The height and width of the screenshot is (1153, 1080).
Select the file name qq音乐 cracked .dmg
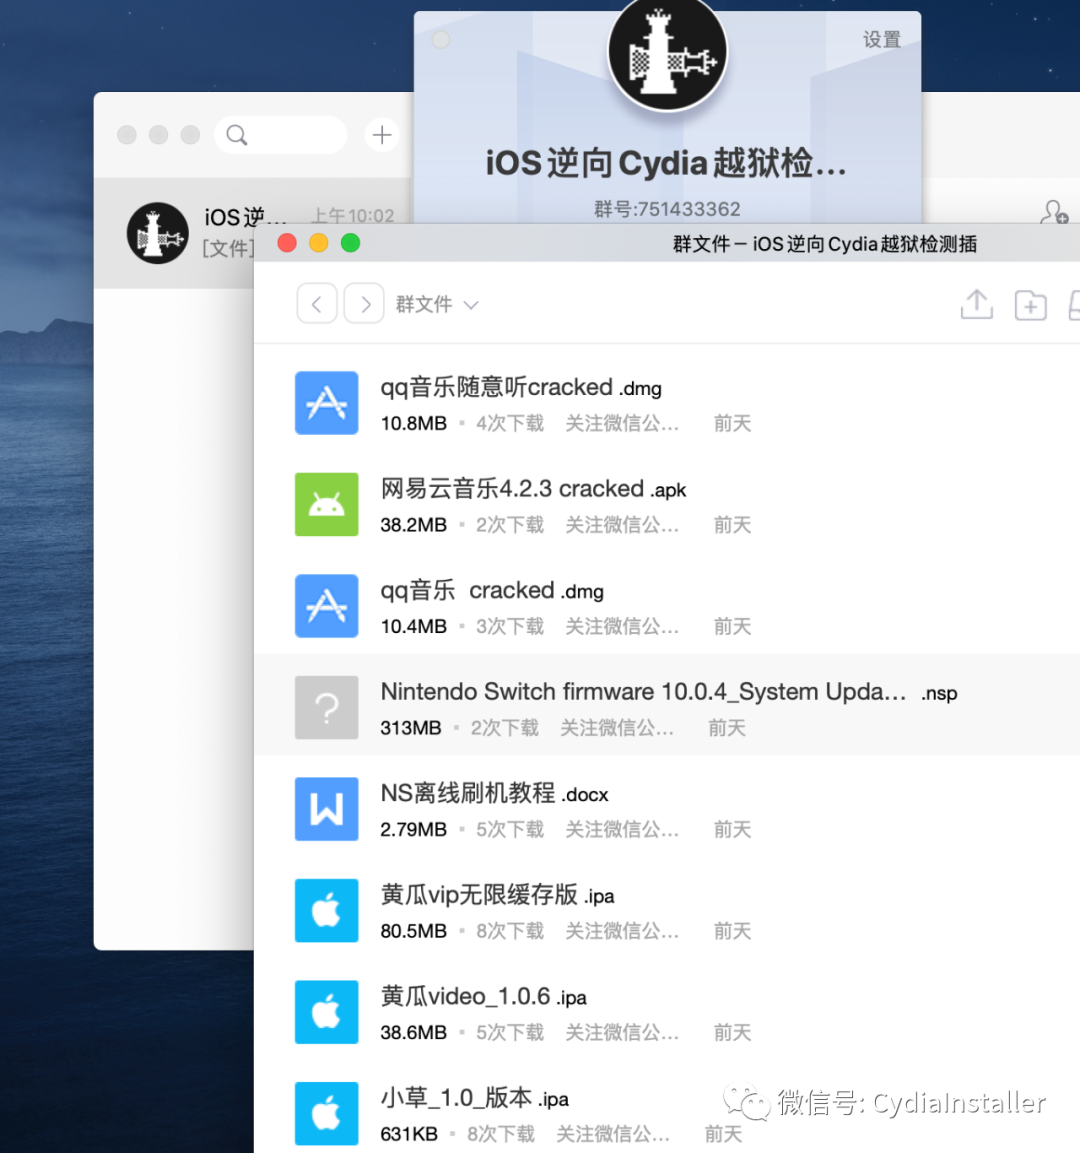(x=492, y=590)
